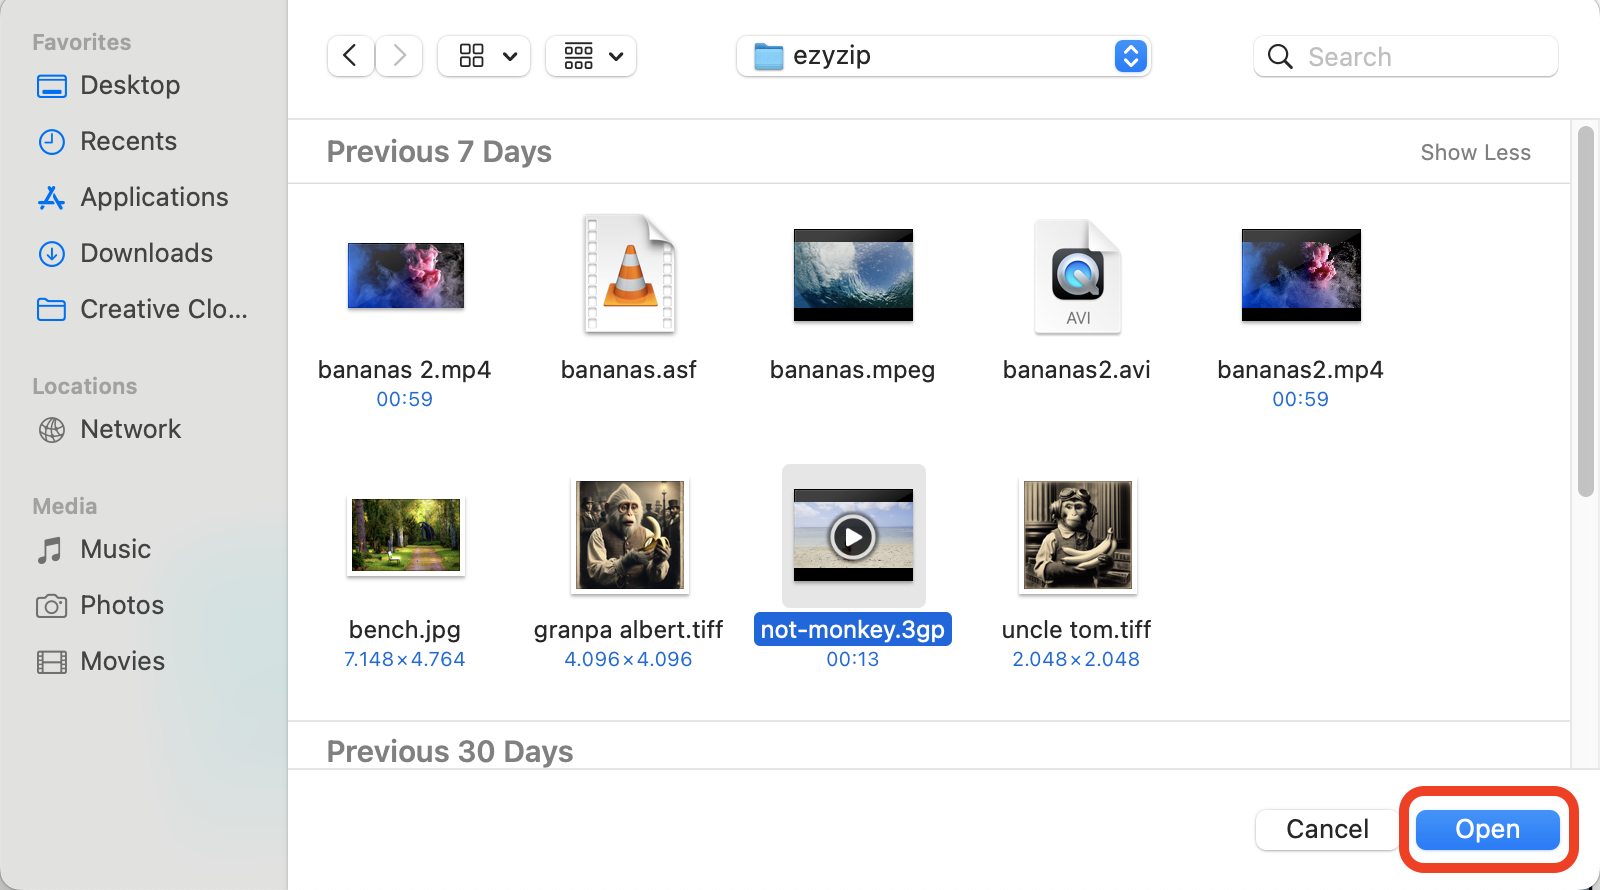Open Network label under Locations
Viewport: 1600px width, 890px height.
tap(130, 430)
